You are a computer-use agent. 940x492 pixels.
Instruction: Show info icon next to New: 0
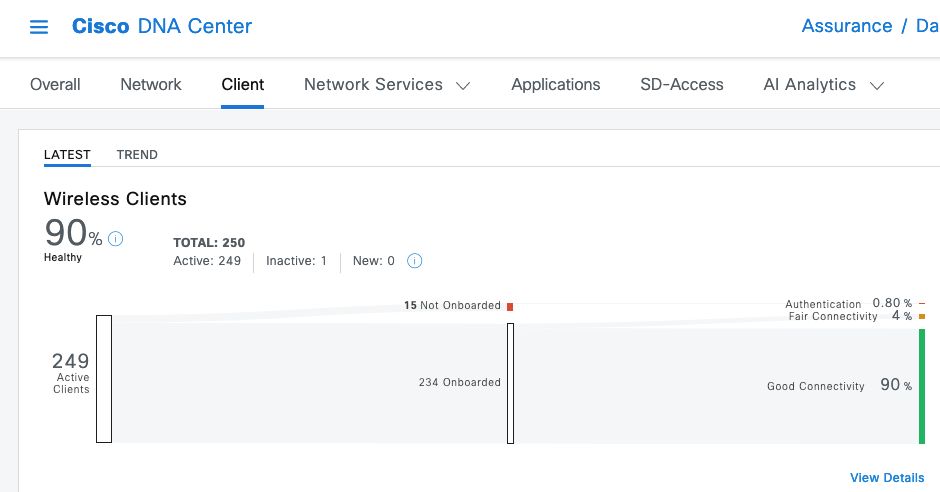click(415, 261)
